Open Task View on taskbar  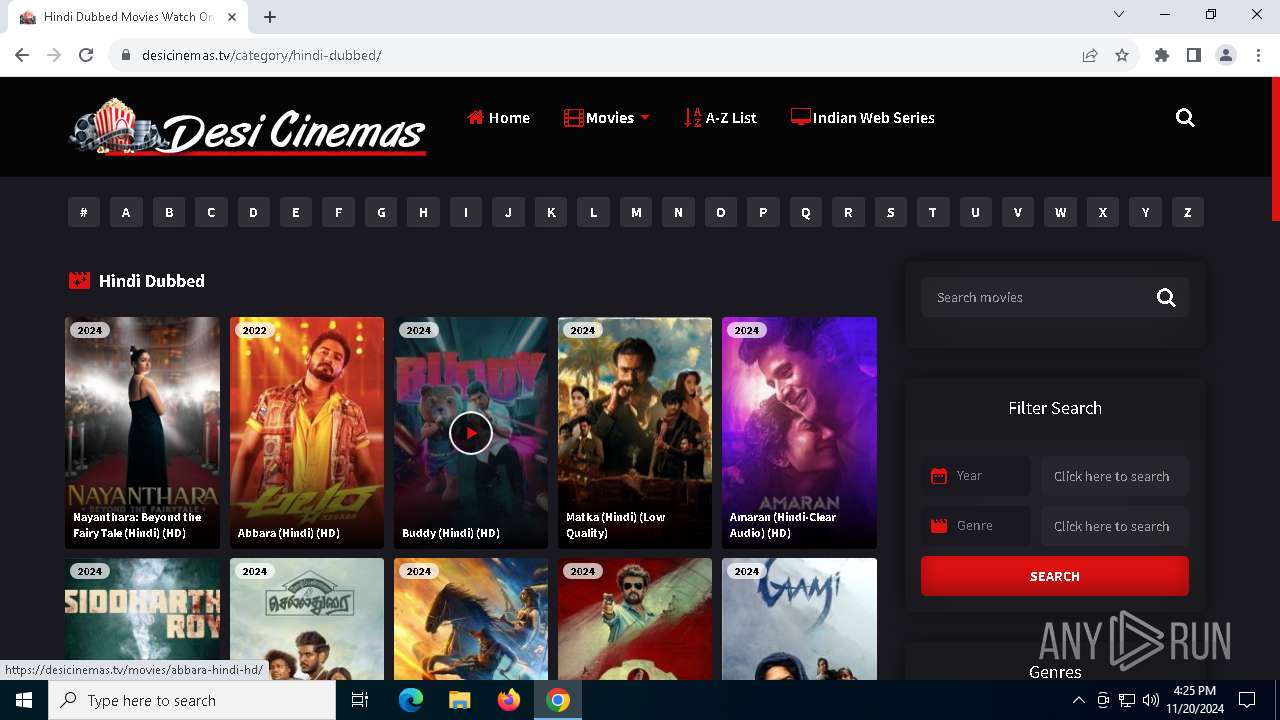(x=360, y=700)
